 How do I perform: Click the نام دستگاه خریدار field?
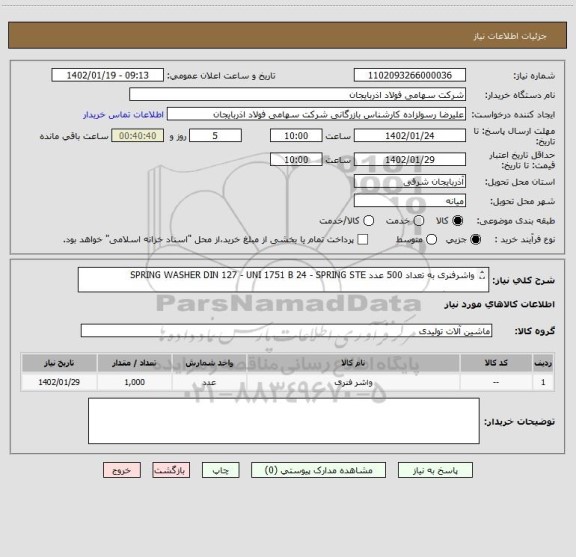click(x=297, y=95)
